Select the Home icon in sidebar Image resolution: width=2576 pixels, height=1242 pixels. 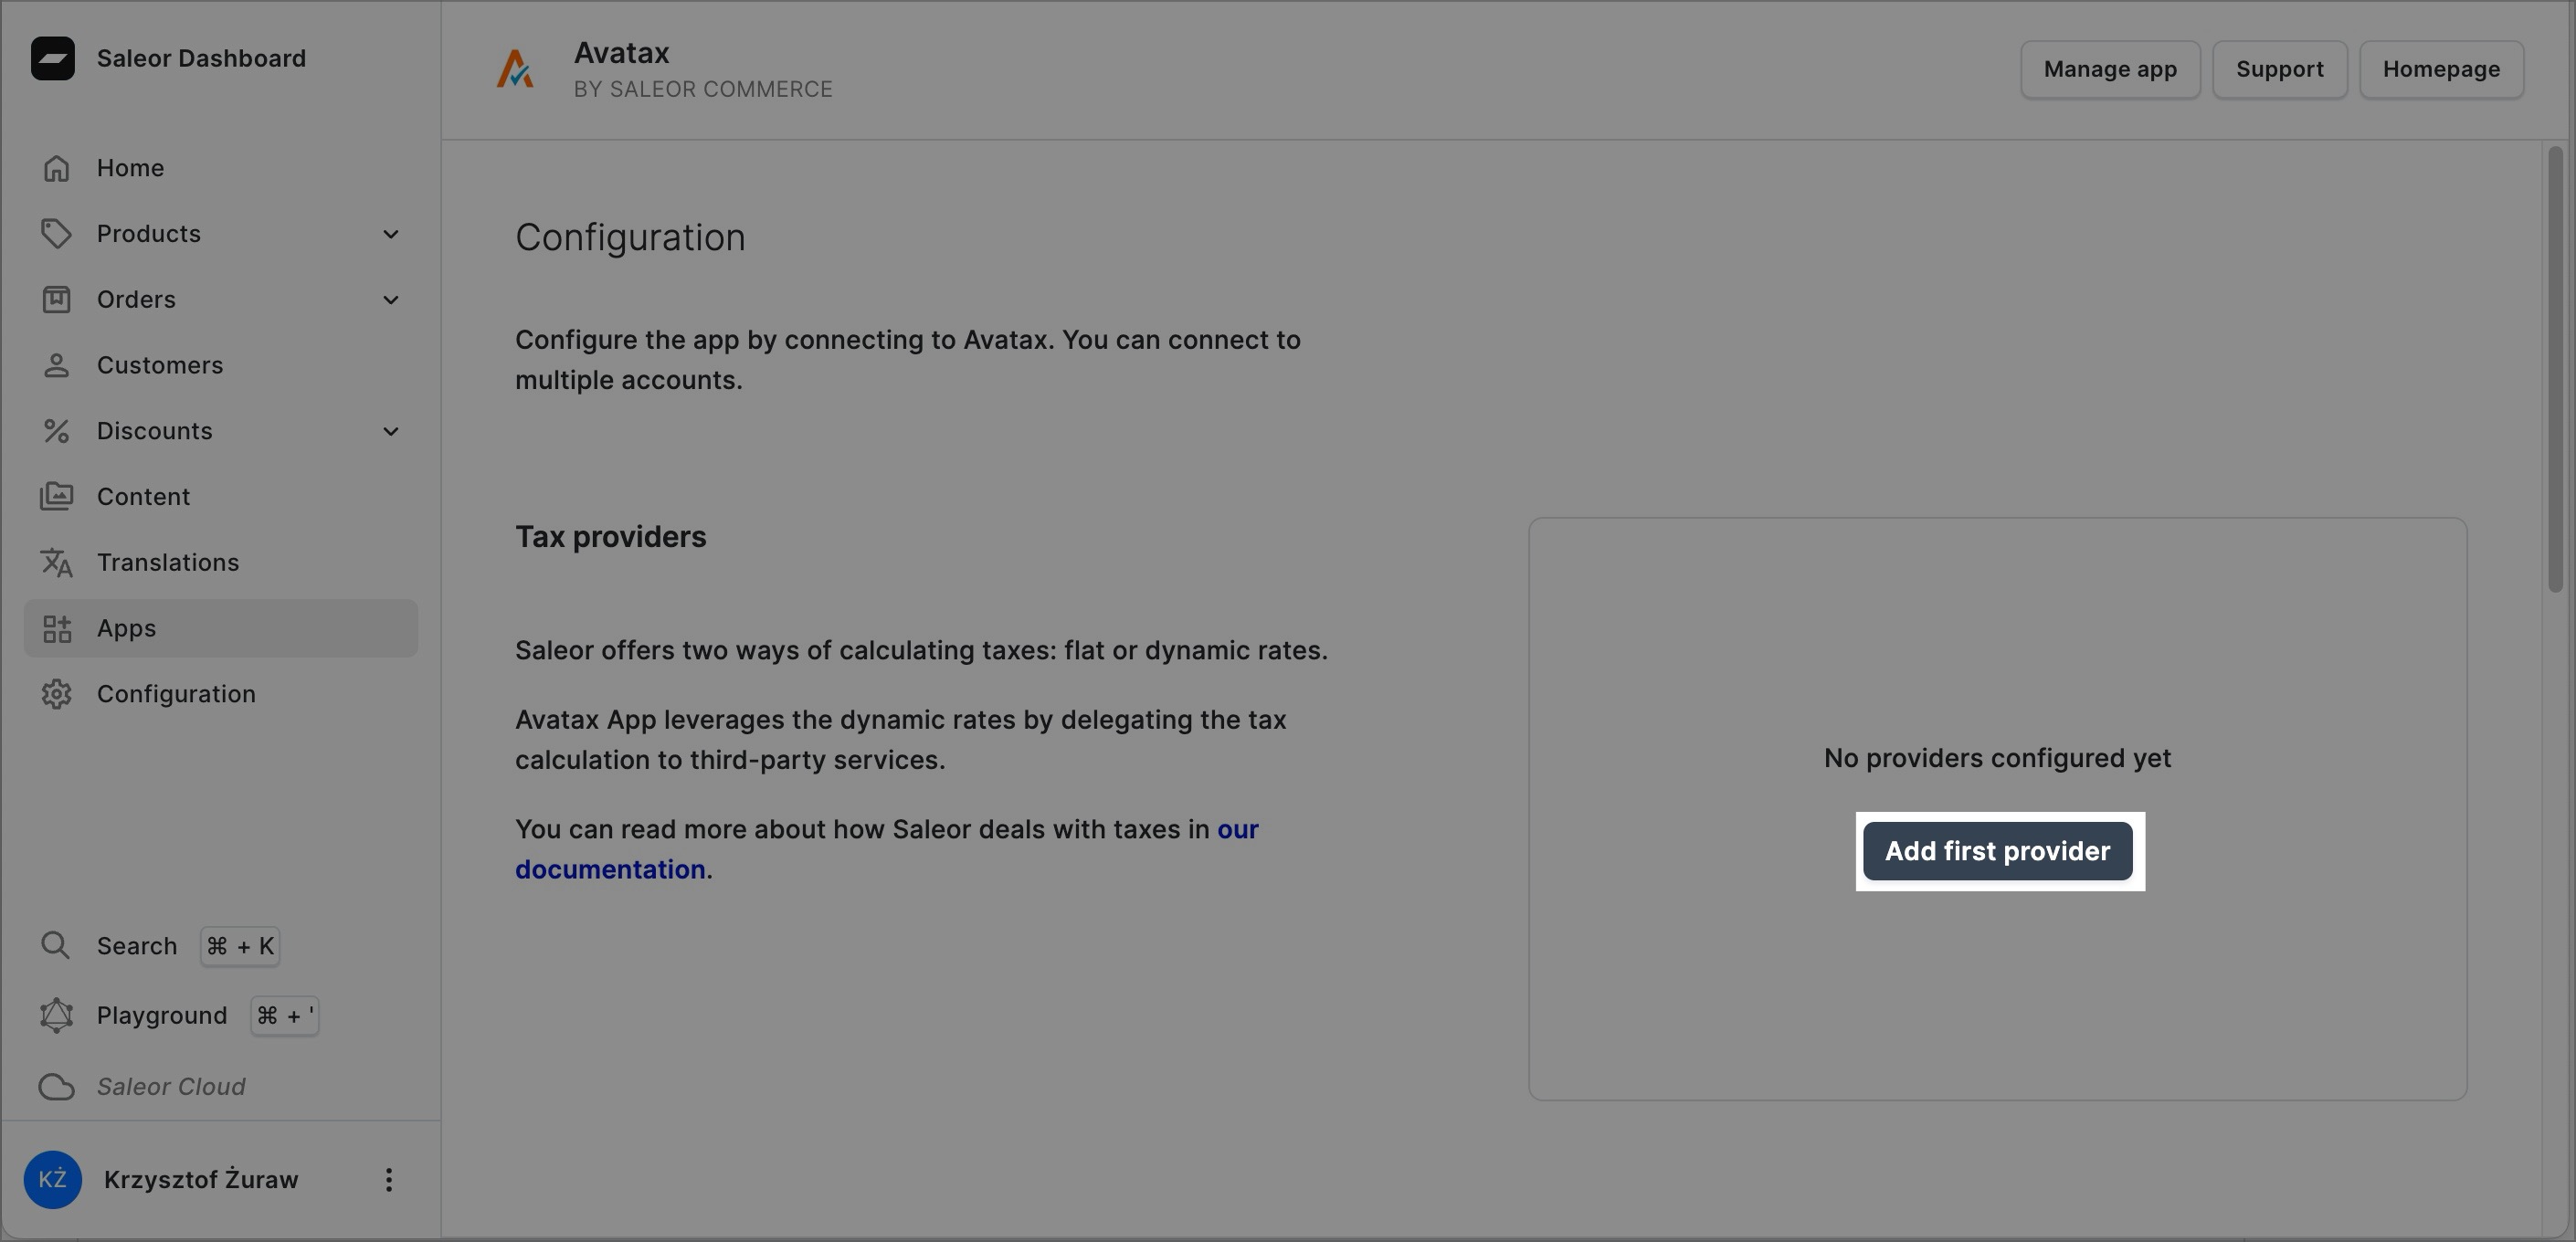click(x=56, y=167)
